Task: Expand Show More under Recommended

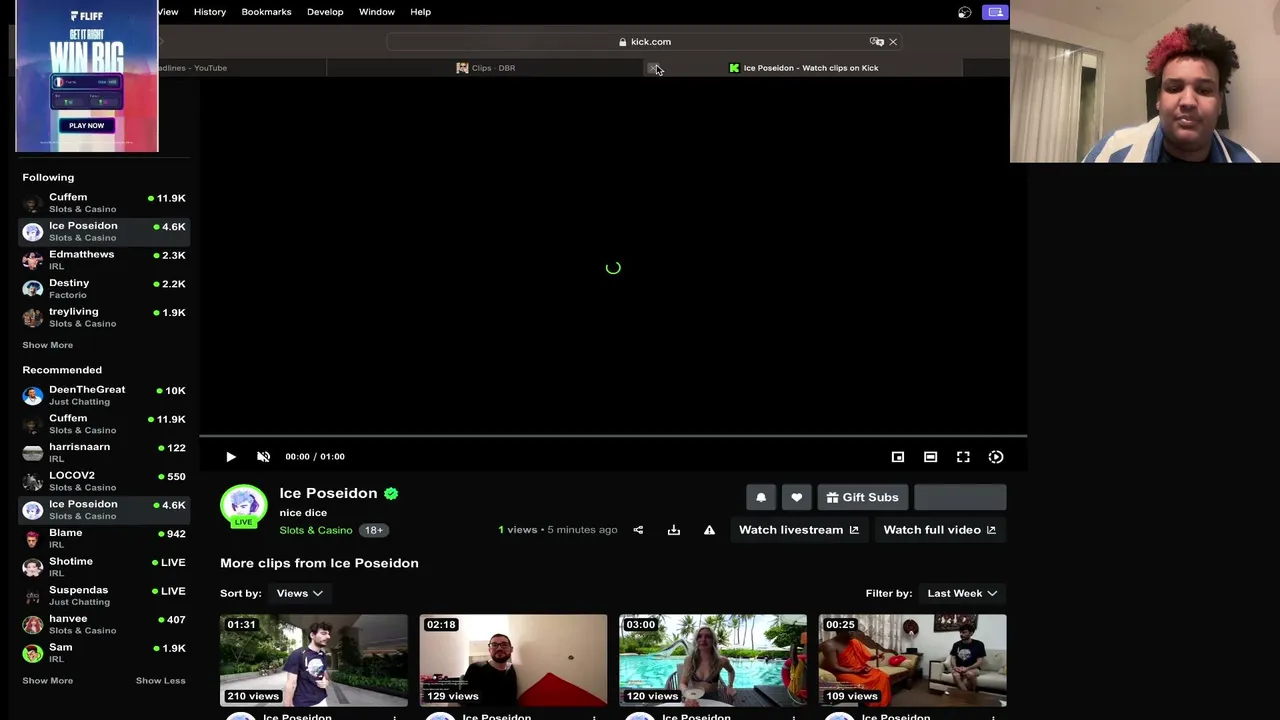Action: point(48,681)
